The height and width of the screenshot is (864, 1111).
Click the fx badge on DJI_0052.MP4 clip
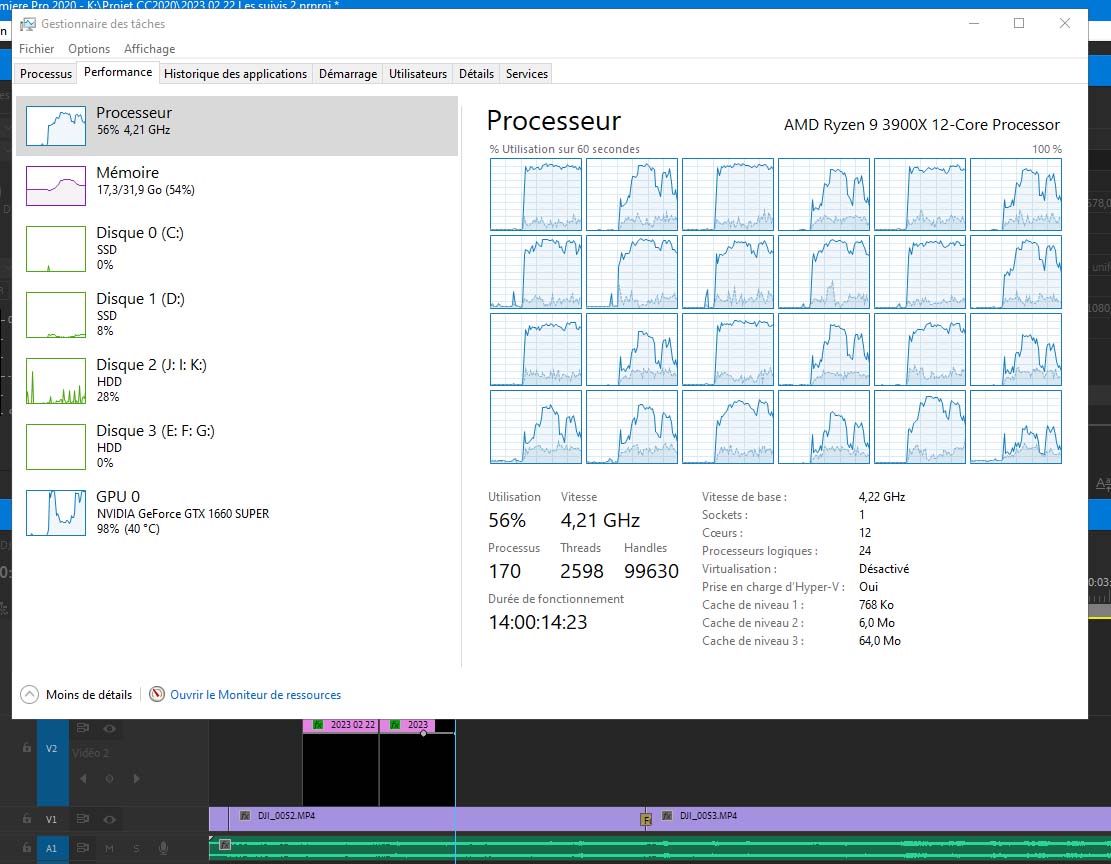[245, 816]
